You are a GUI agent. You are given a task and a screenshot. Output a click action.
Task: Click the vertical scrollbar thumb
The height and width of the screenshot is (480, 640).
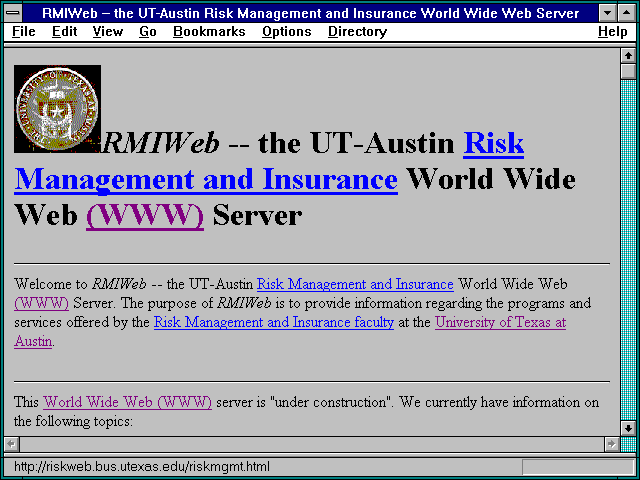coord(628,71)
